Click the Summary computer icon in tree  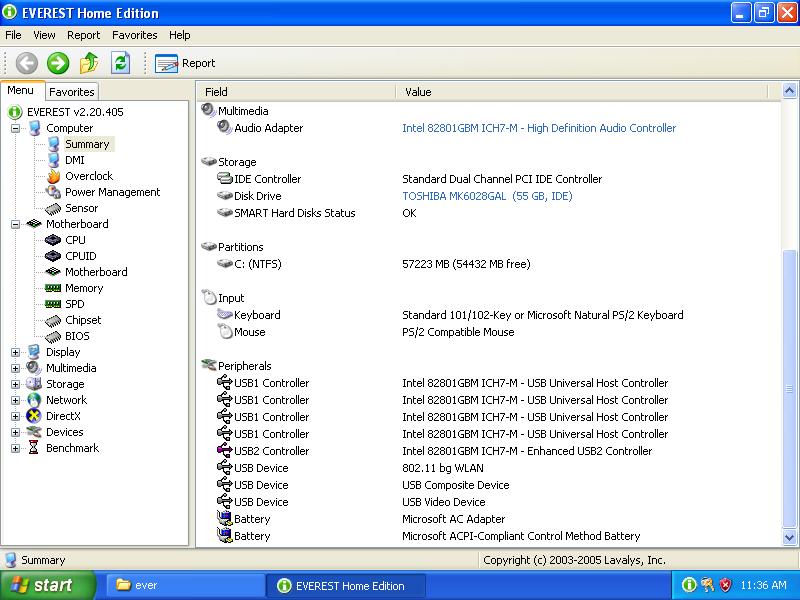coord(54,144)
